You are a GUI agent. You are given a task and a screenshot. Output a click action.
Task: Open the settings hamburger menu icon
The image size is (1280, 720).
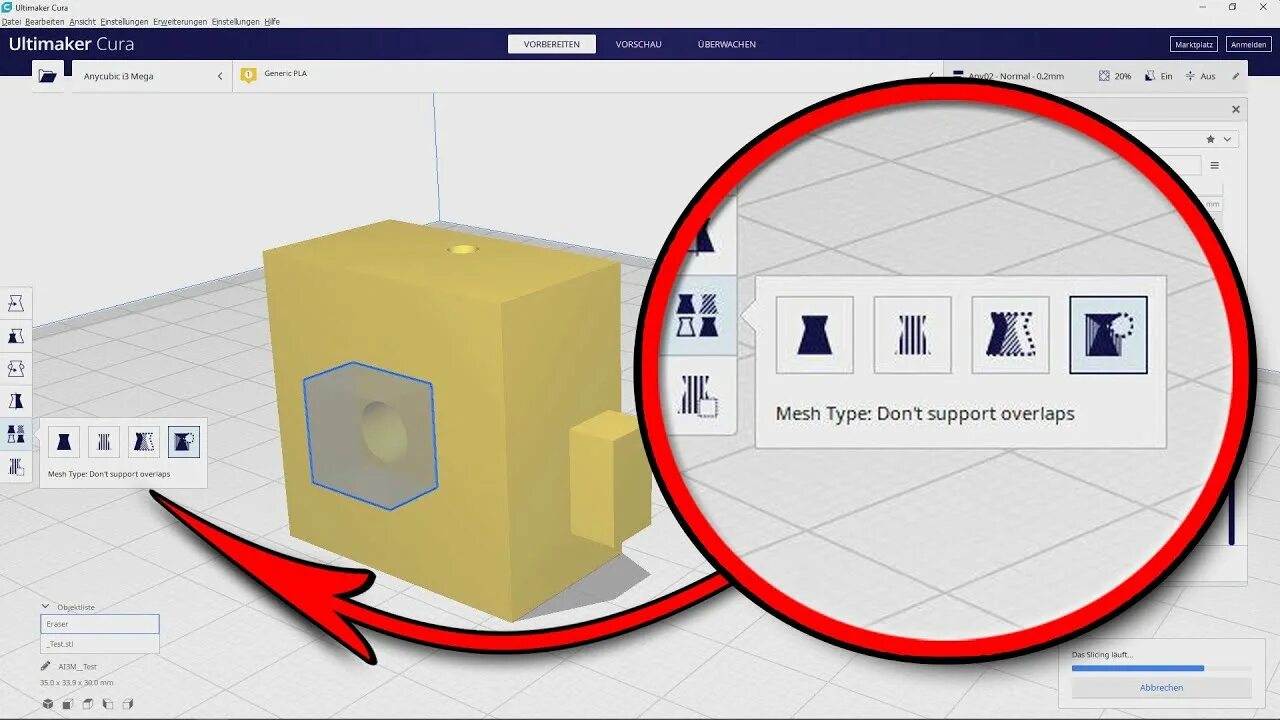[1215, 166]
